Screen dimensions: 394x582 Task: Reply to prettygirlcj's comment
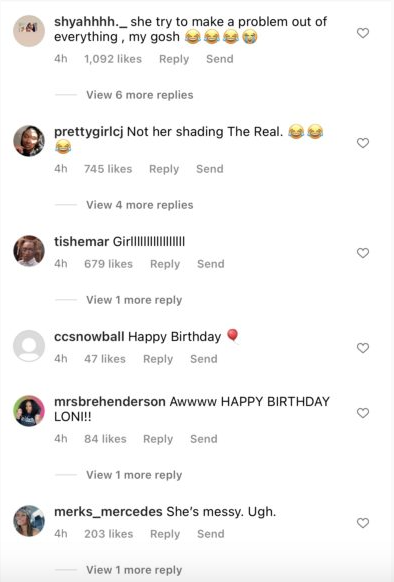click(x=164, y=169)
